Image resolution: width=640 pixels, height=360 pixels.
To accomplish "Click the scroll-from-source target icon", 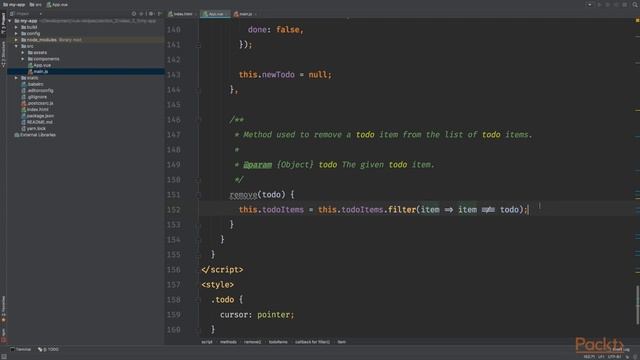I will (134, 14).
